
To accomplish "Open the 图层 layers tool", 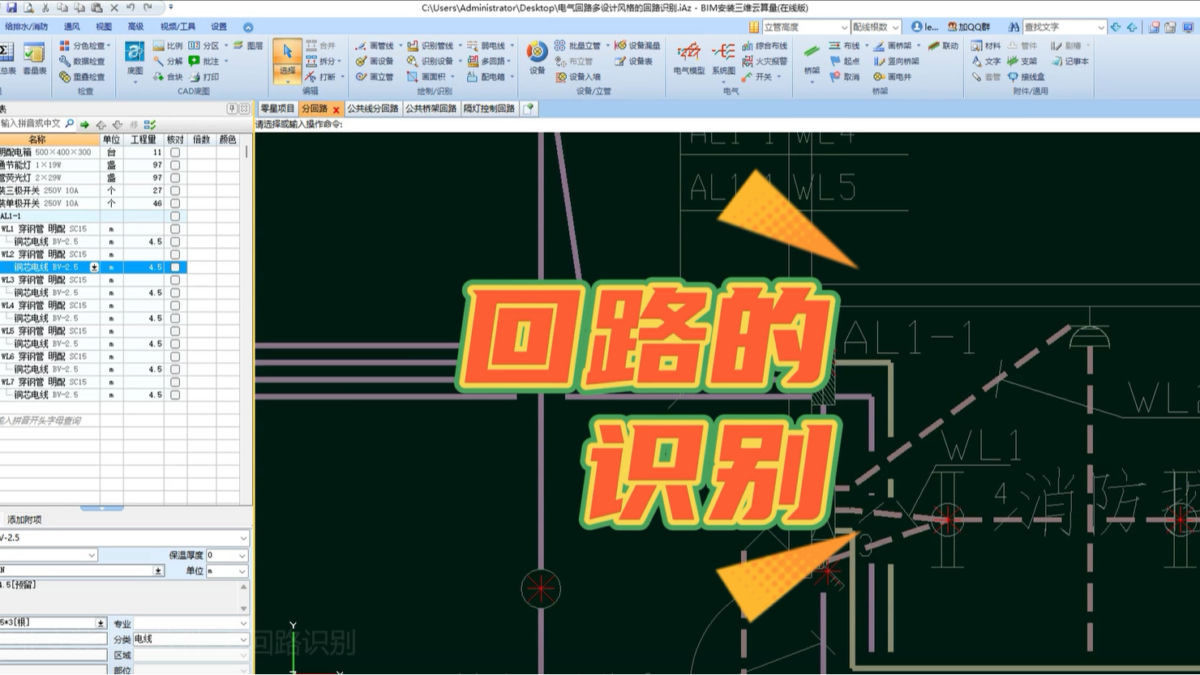I will click(247, 46).
